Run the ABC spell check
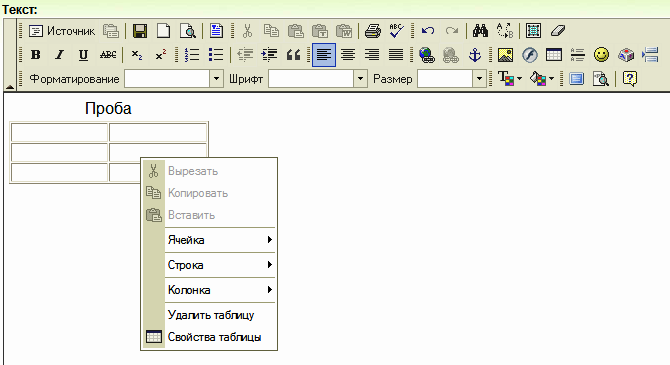This screenshot has width=670, height=365. [397, 31]
